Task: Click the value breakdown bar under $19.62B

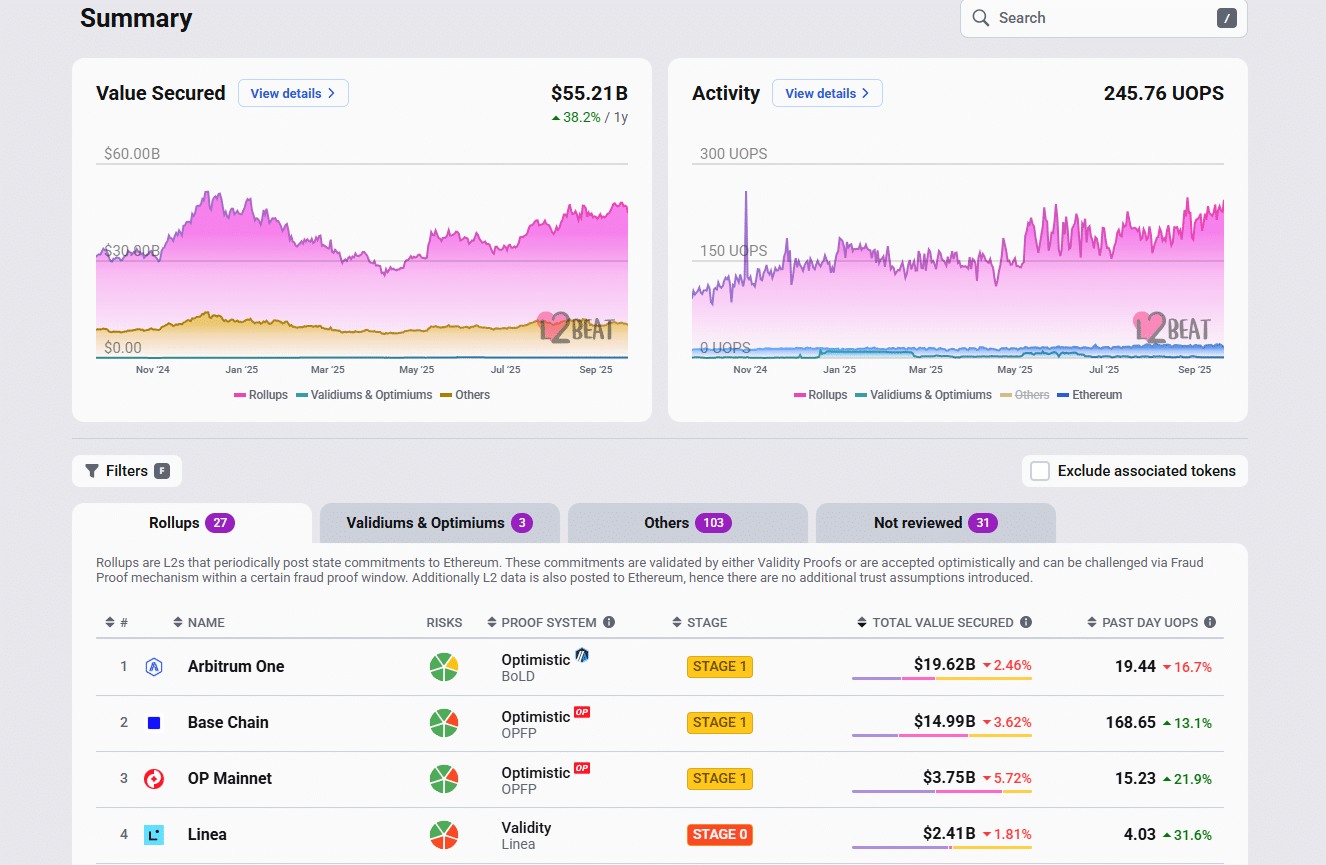Action: [x=942, y=679]
